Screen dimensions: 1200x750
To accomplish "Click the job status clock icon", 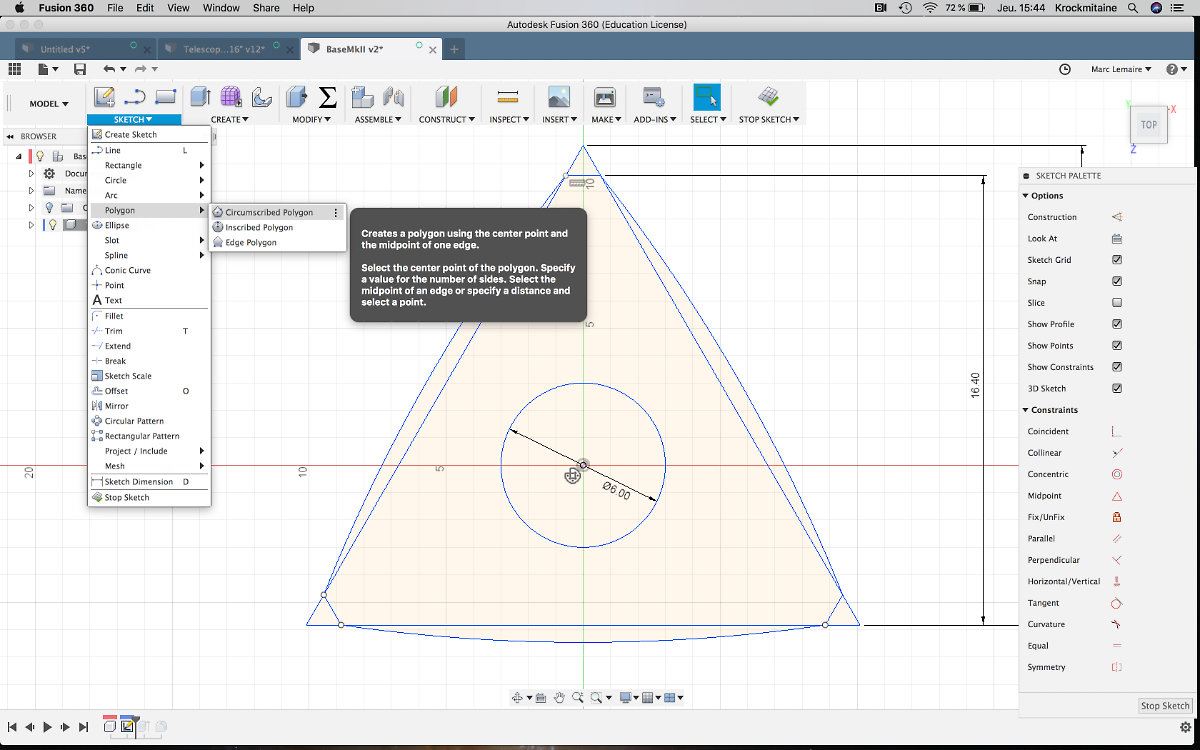I will click(x=1065, y=69).
